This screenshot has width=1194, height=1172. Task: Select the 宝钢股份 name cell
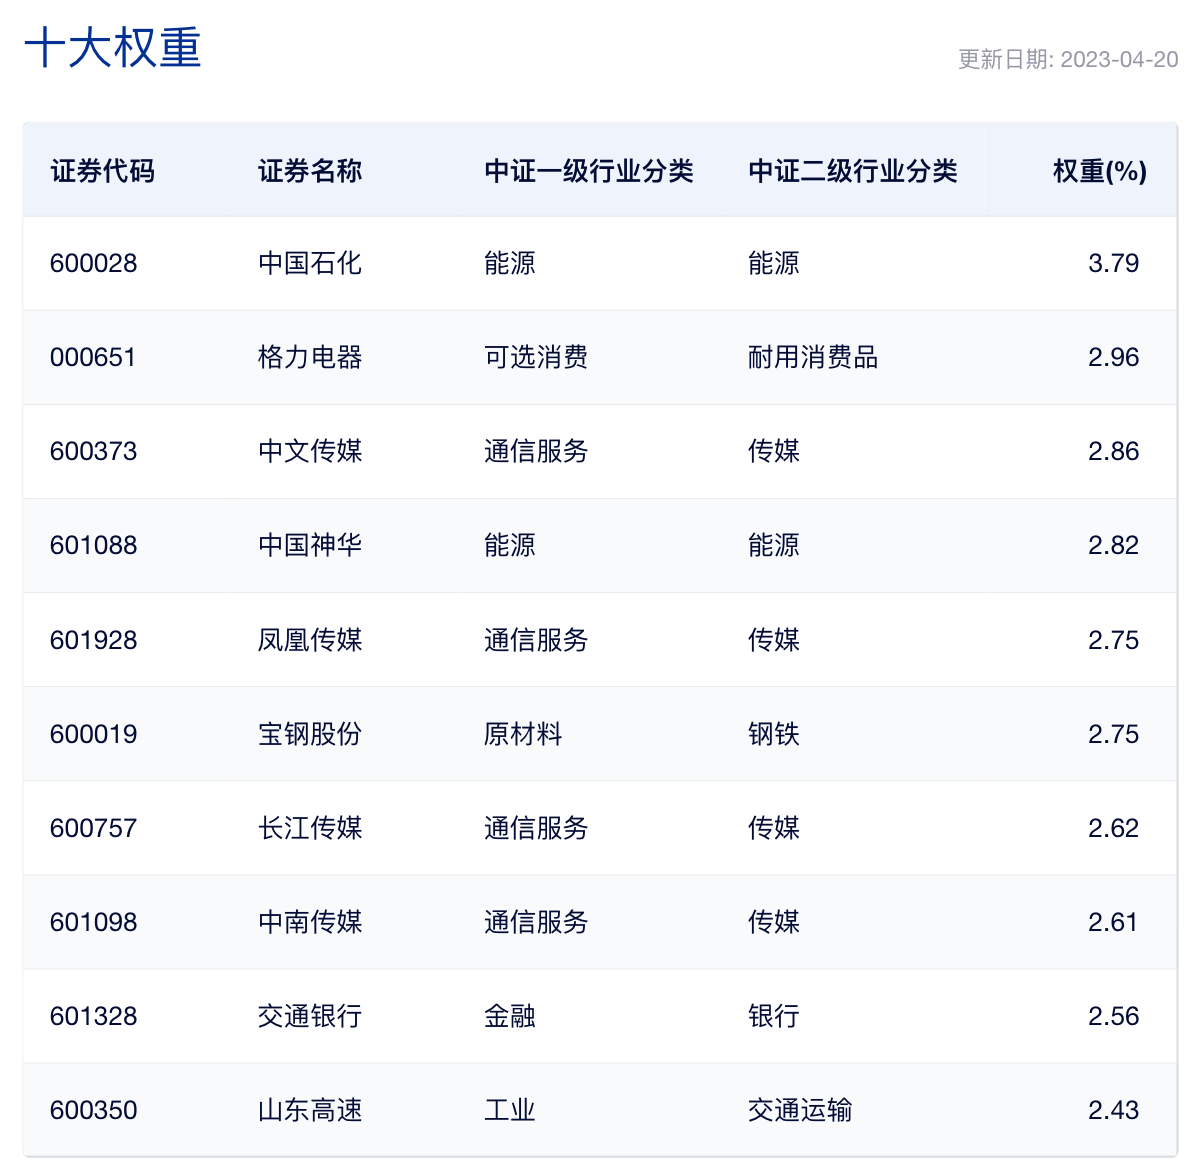pyautogui.click(x=310, y=734)
